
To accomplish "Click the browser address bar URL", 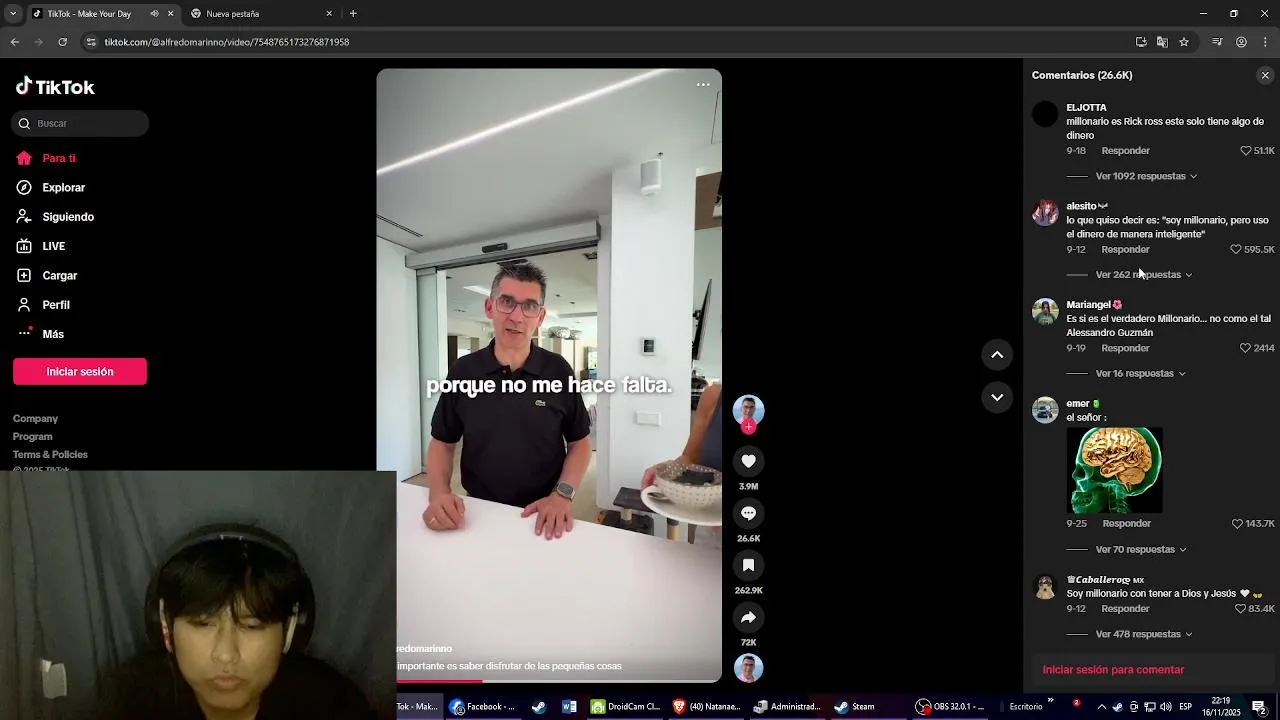I will click(227, 42).
